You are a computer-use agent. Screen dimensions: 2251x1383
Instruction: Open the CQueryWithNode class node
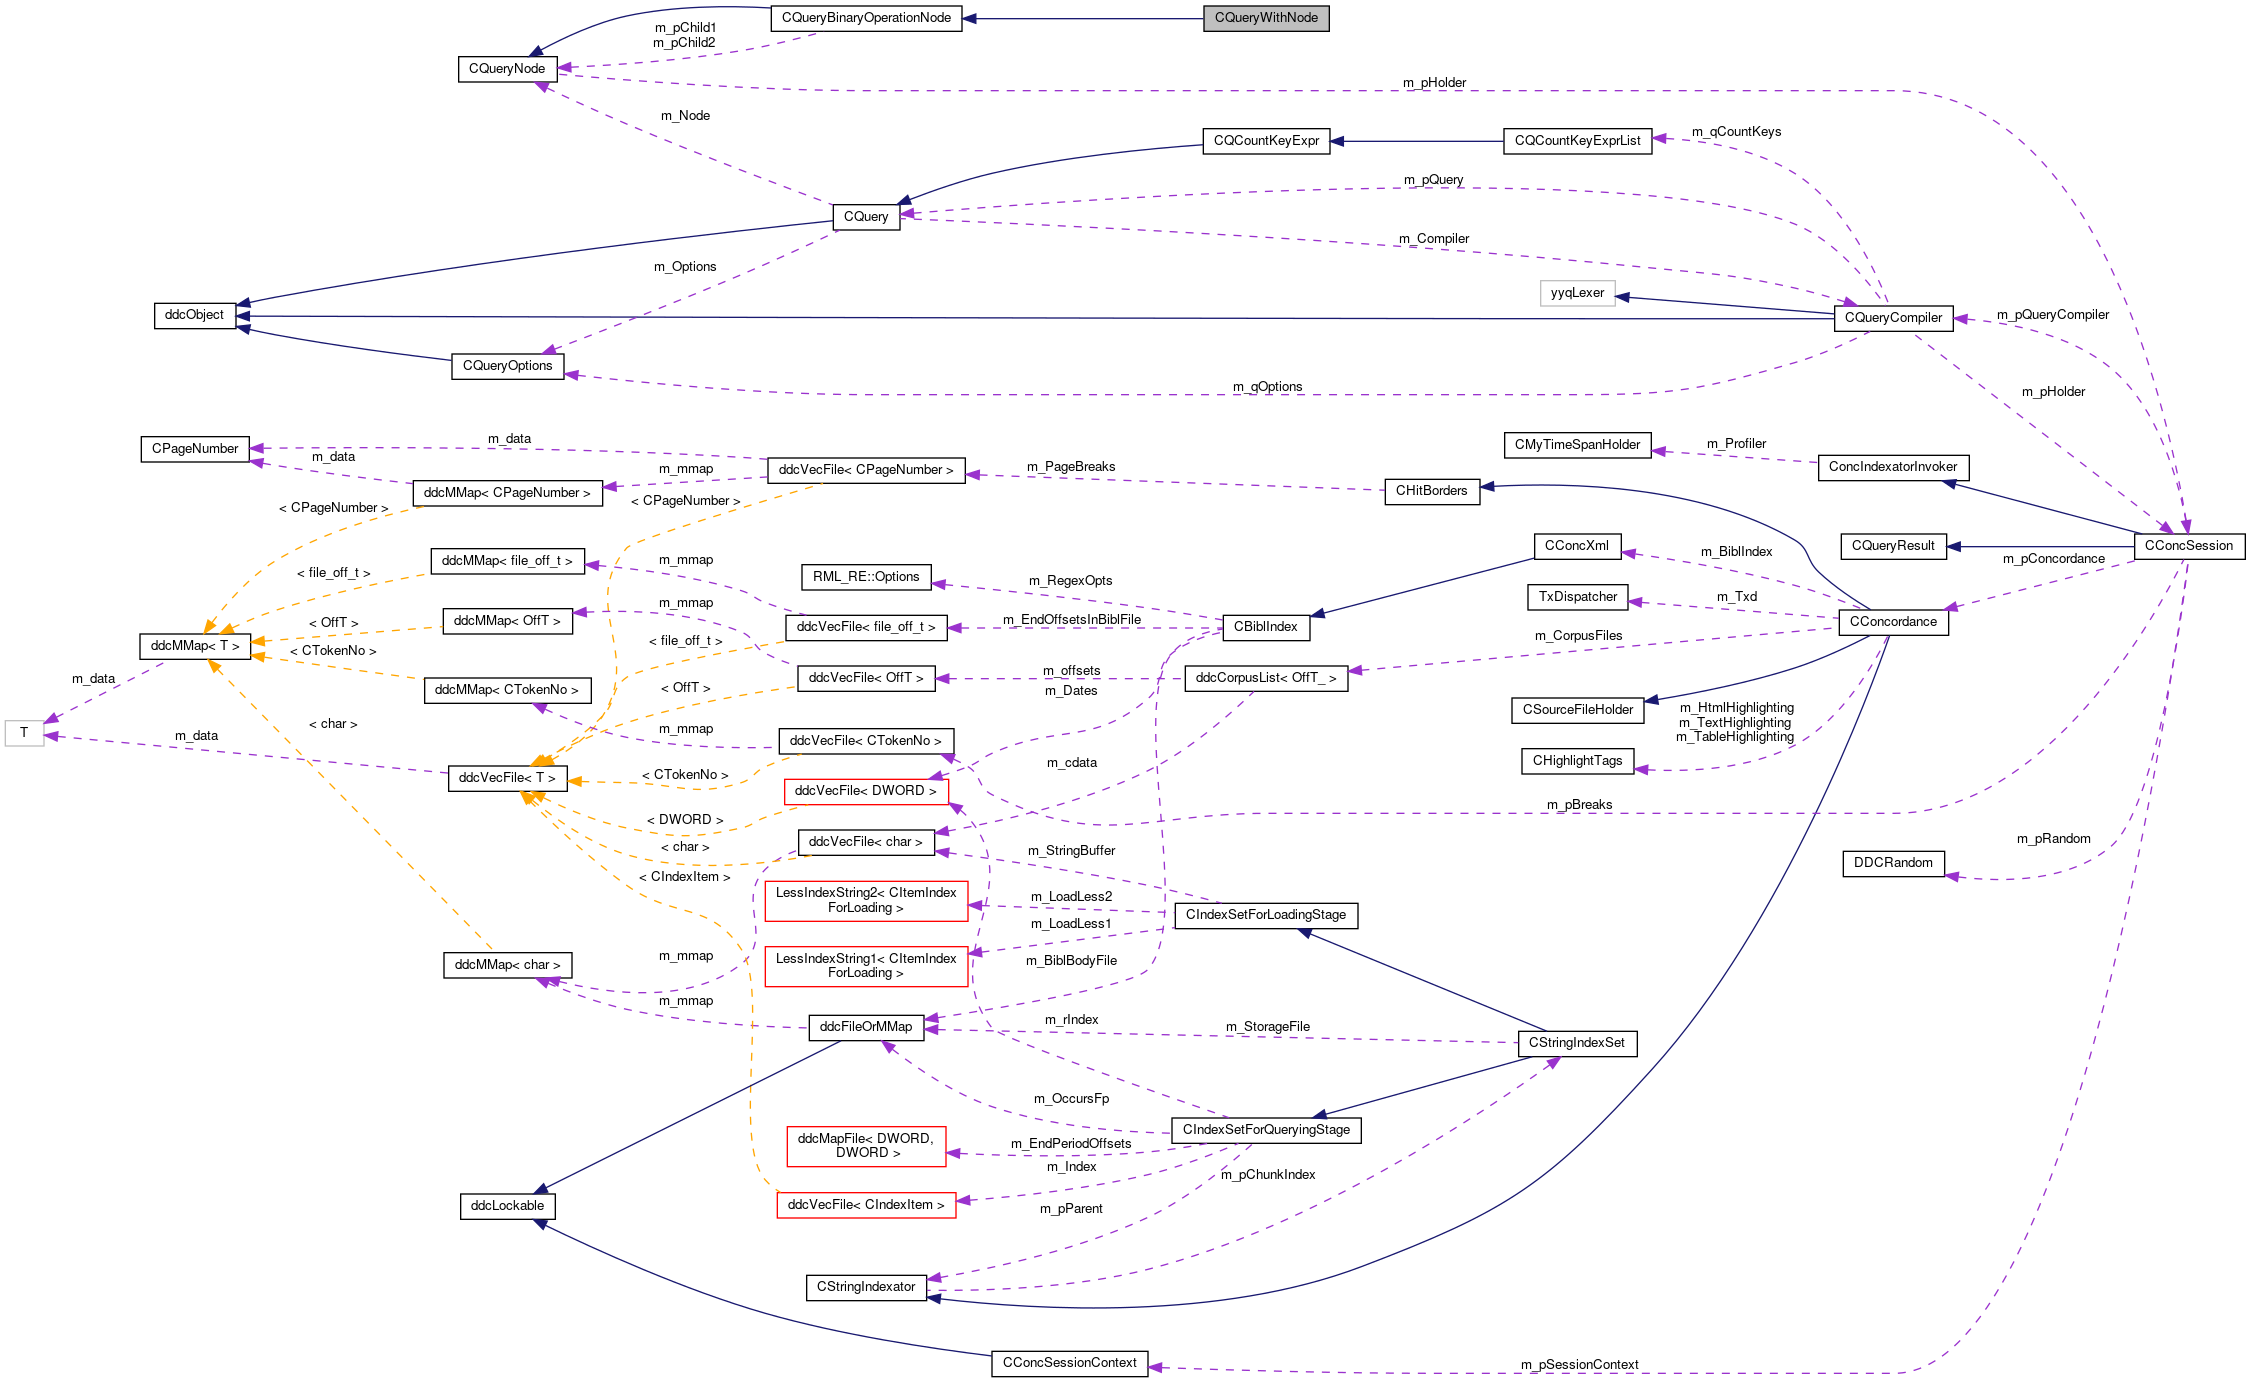coord(1266,18)
